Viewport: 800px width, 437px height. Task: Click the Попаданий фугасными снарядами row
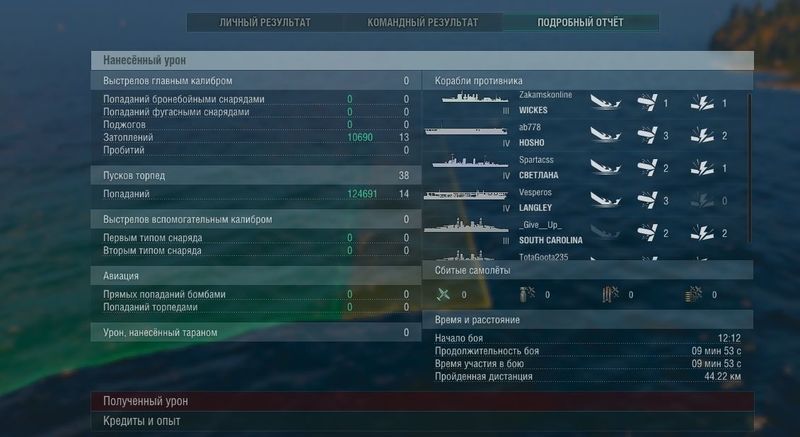256,112
